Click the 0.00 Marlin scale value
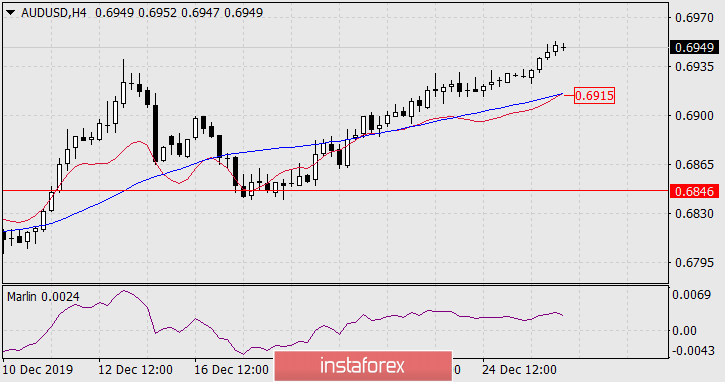 tap(684, 331)
